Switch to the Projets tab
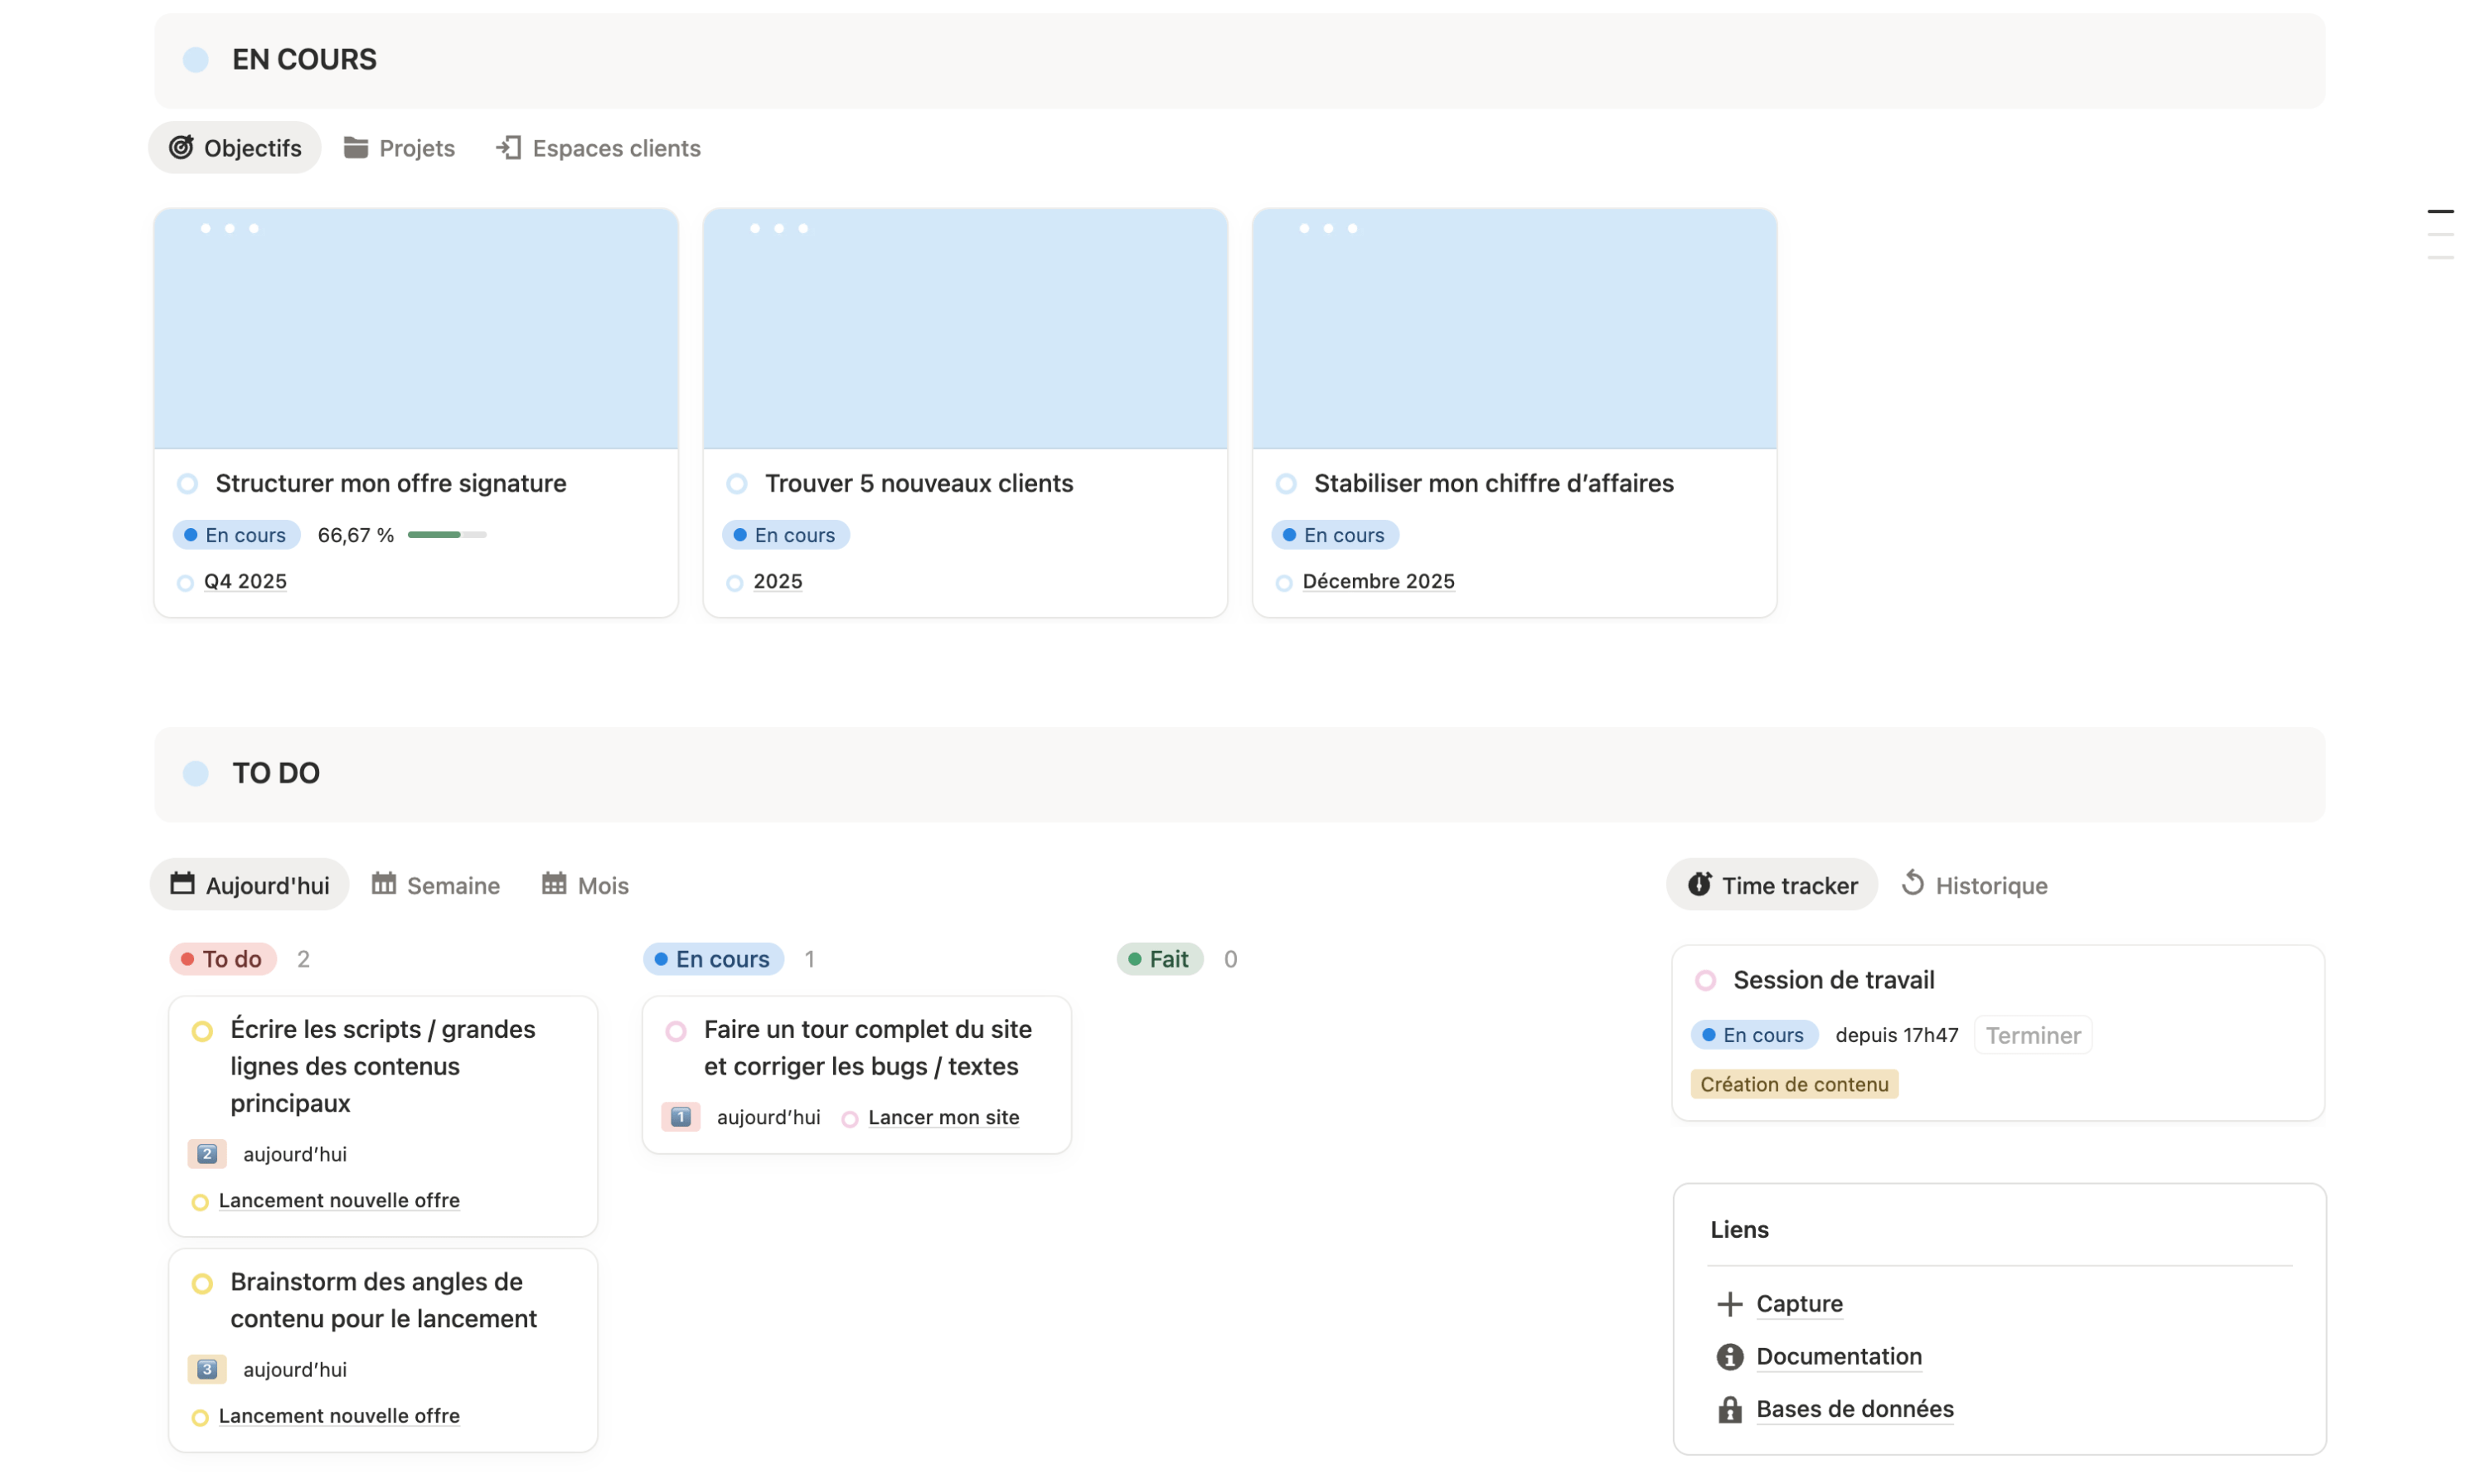 point(399,148)
